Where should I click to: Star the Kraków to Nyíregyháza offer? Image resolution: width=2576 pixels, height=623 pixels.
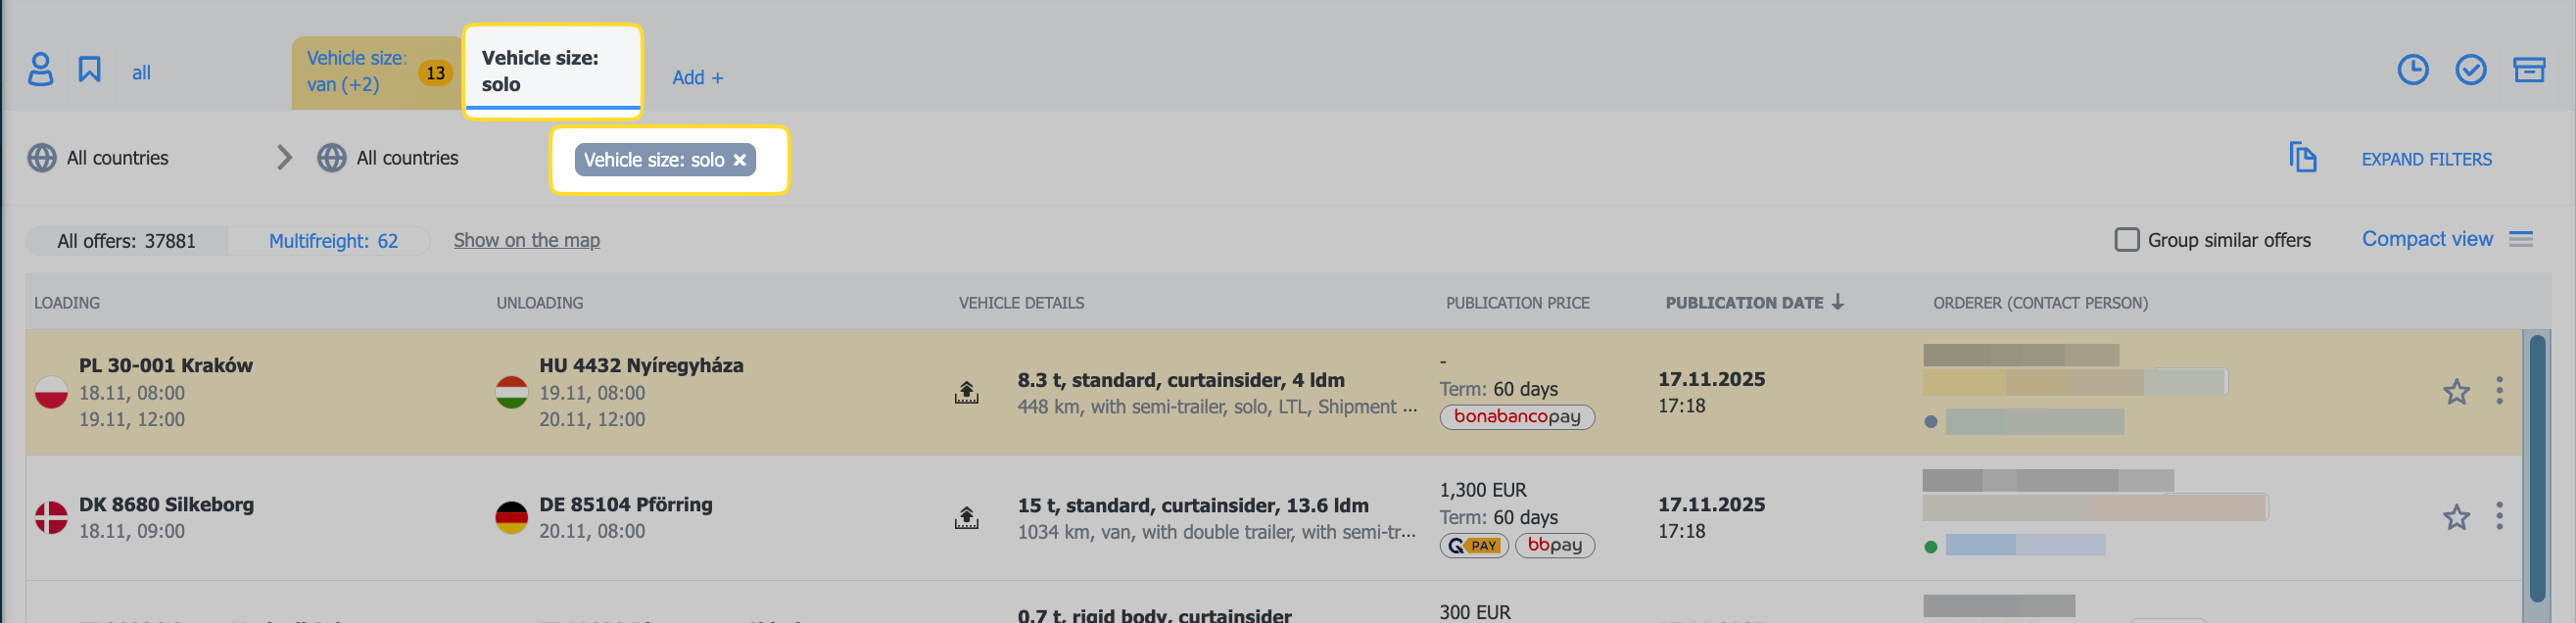2456,392
